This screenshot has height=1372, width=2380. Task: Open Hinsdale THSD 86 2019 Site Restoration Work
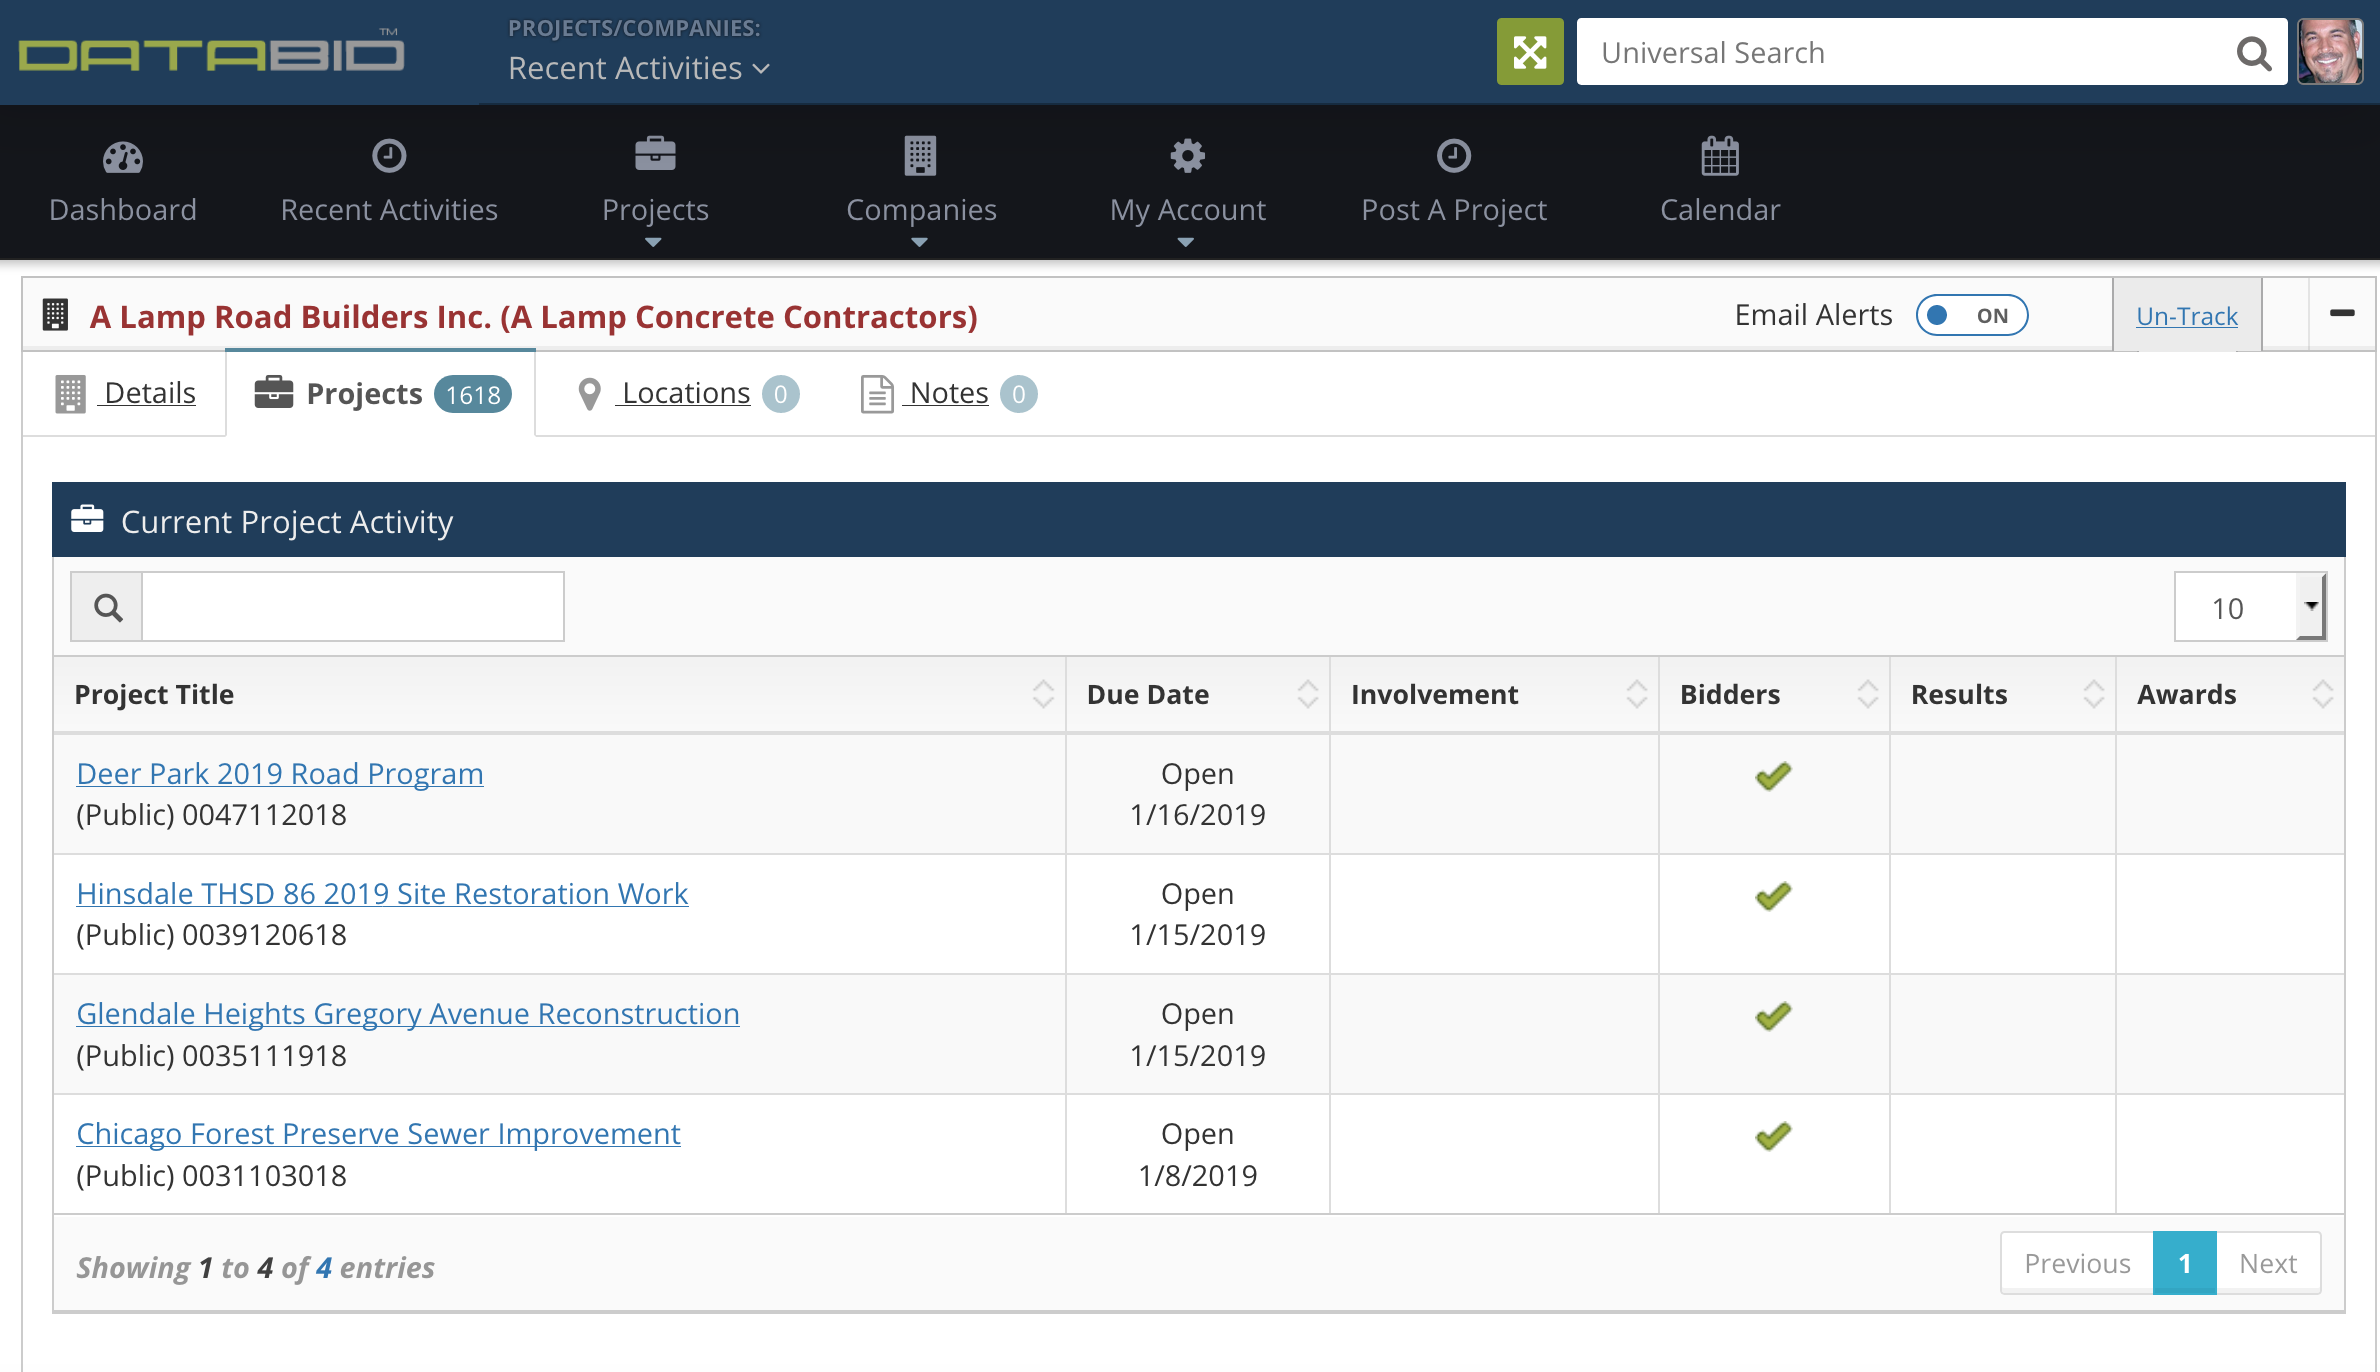382,894
